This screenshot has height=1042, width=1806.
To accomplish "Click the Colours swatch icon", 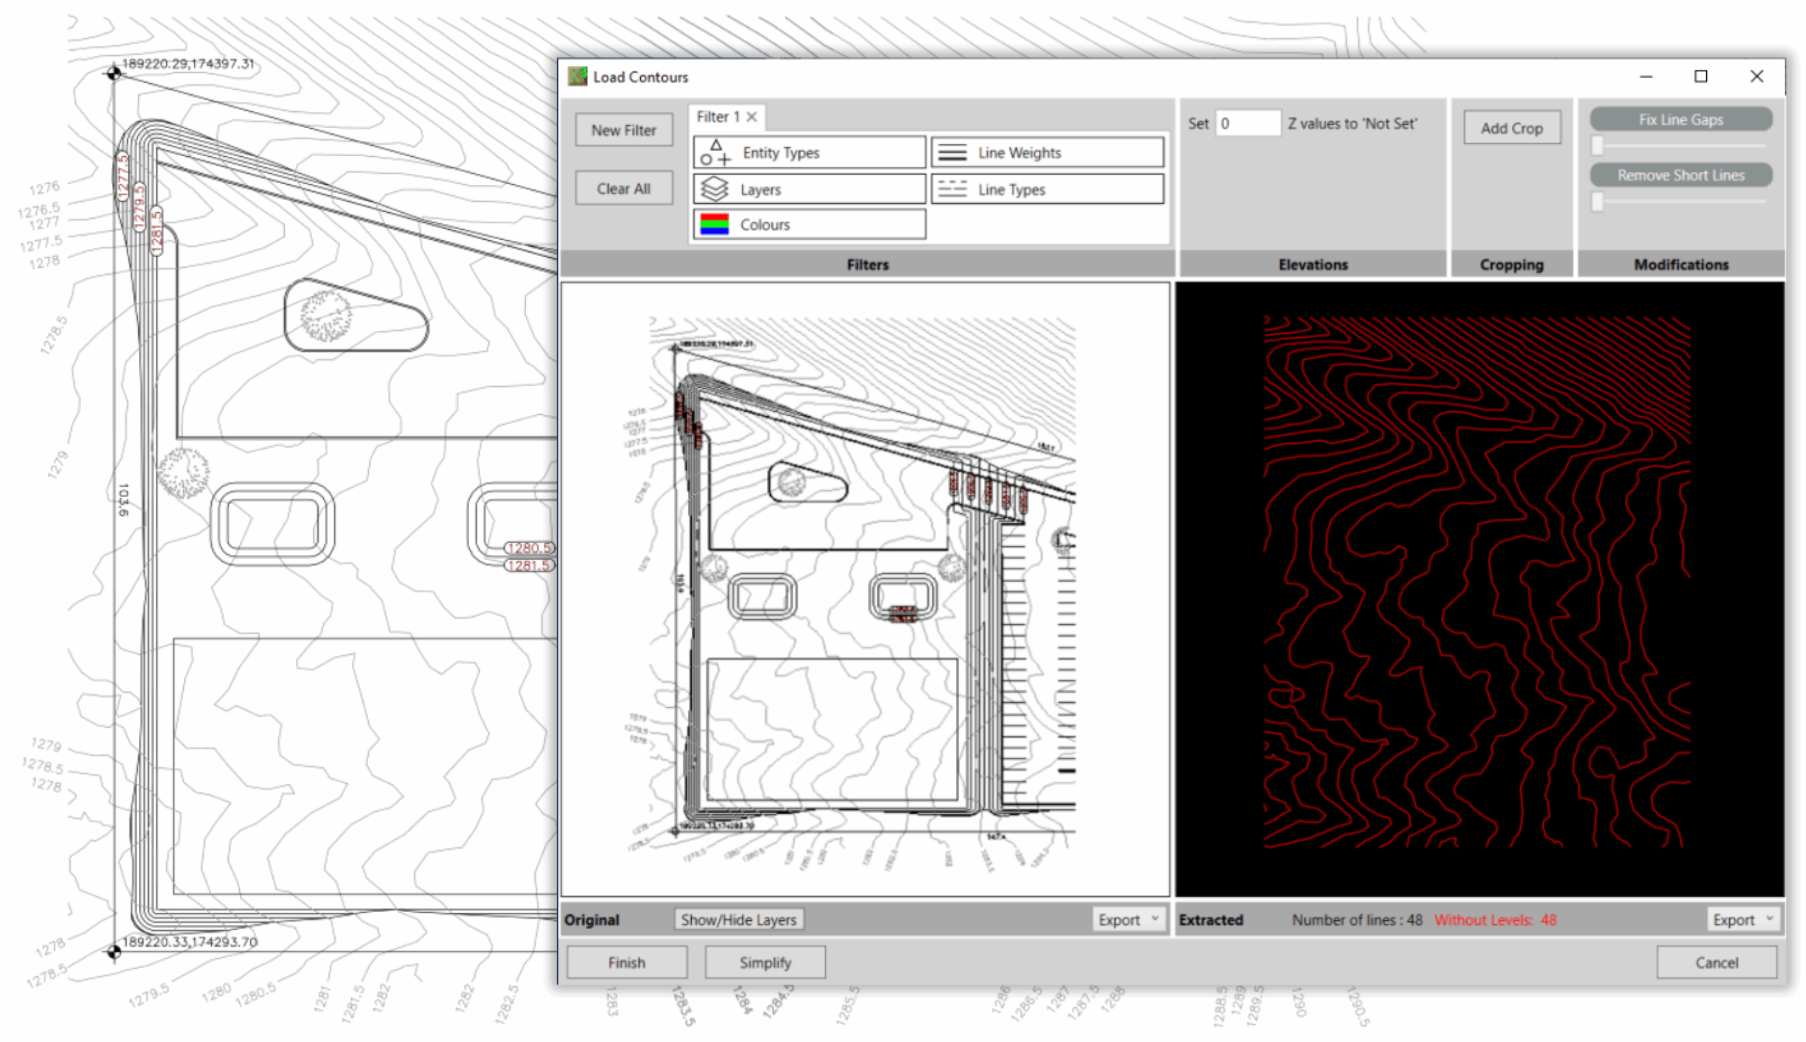I will pos(714,225).
